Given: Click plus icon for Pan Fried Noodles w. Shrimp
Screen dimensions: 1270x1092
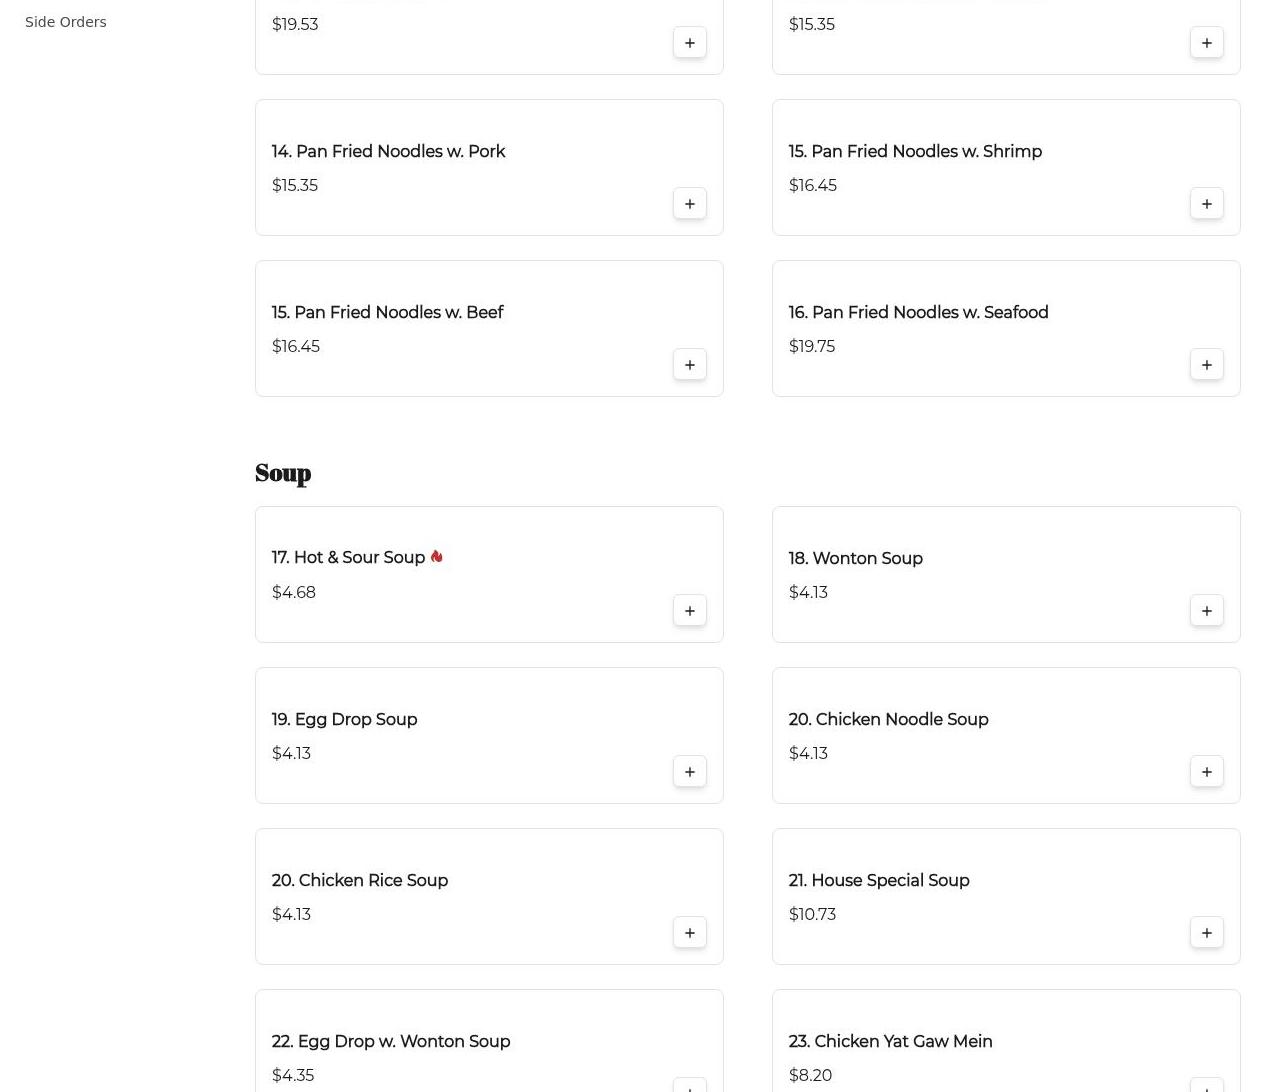Looking at the screenshot, I should coord(1206,203).
